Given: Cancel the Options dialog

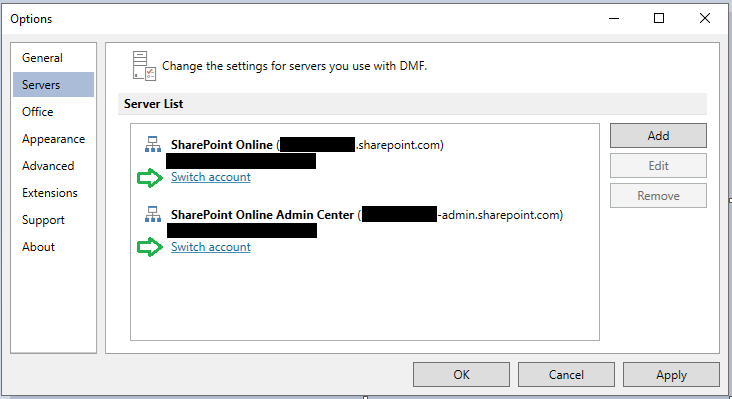Looking at the screenshot, I should tap(566, 375).
